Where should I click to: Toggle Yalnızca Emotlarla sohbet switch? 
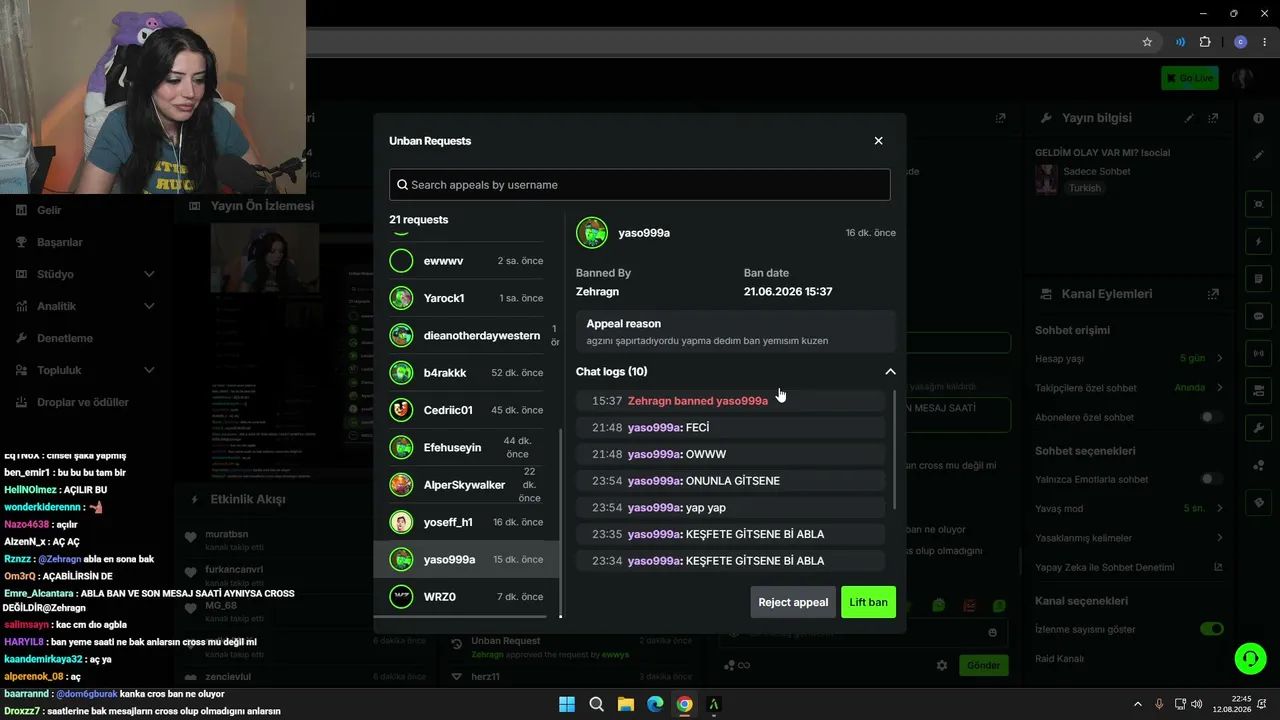pyautogui.click(x=1211, y=479)
